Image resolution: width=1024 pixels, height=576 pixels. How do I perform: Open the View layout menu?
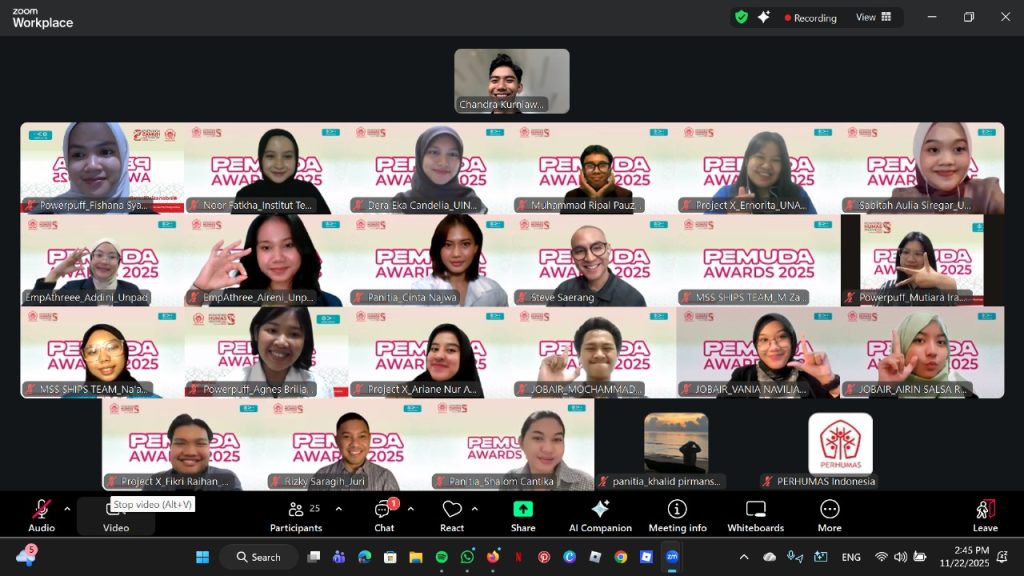click(873, 17)
